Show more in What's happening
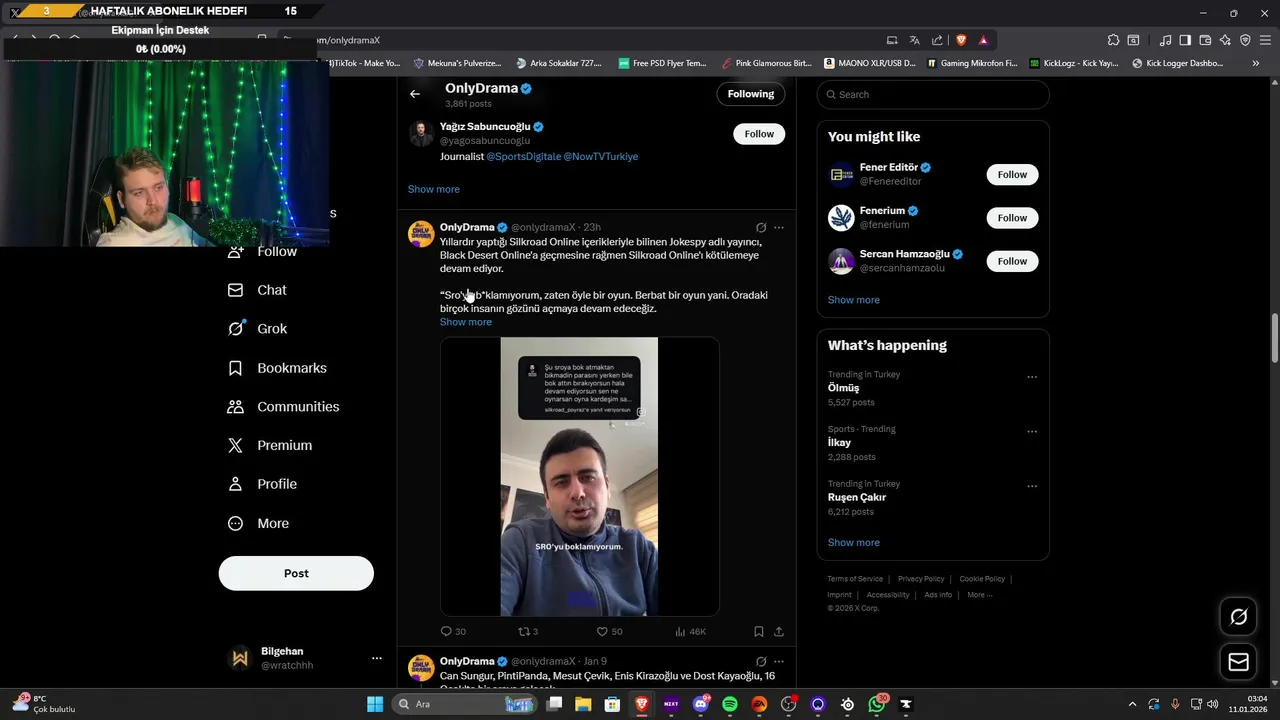 click(854, 543)
